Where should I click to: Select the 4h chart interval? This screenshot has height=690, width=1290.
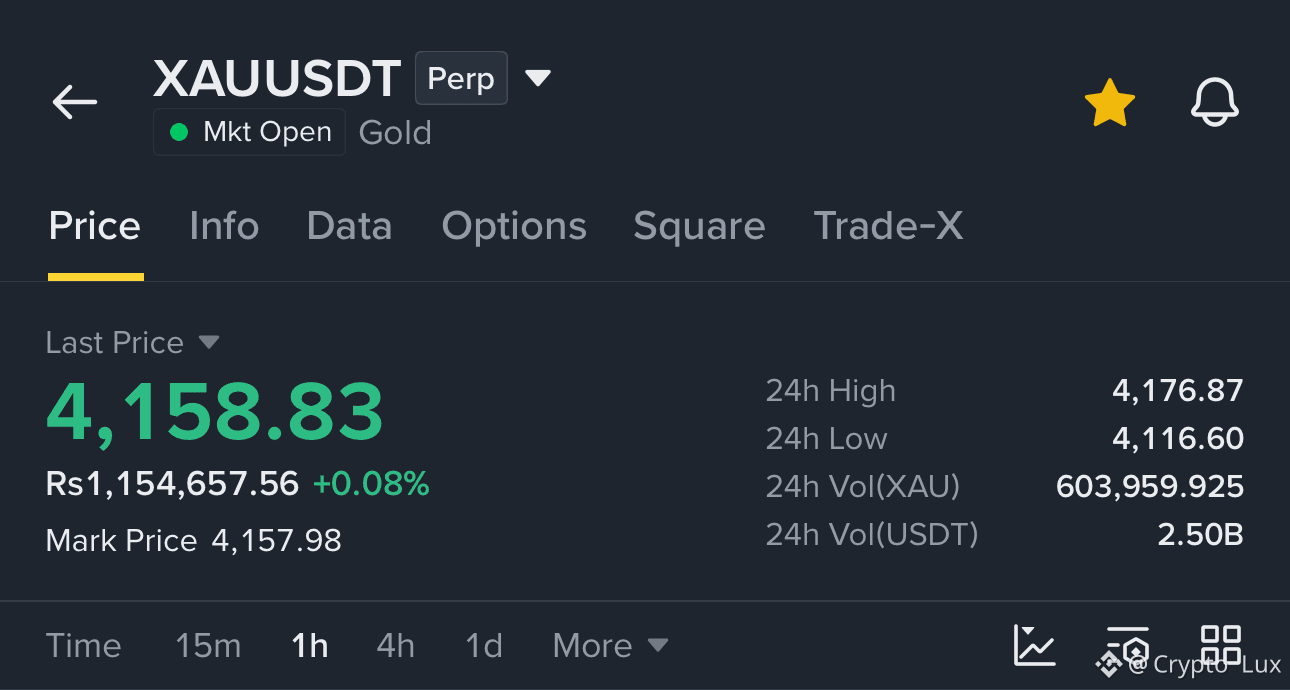396,646
